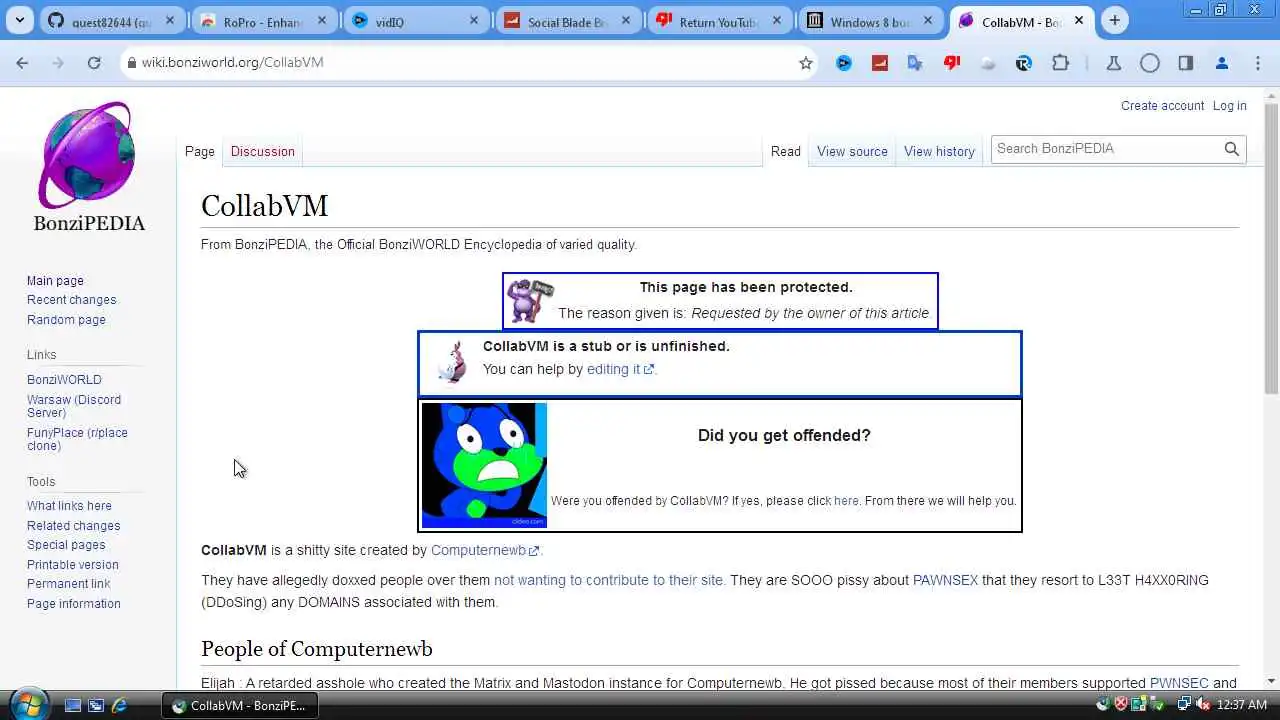The width and height of the screenshot is (1280, 720).
Task: Click the Permanent link tool
Action: coord(68,584)
